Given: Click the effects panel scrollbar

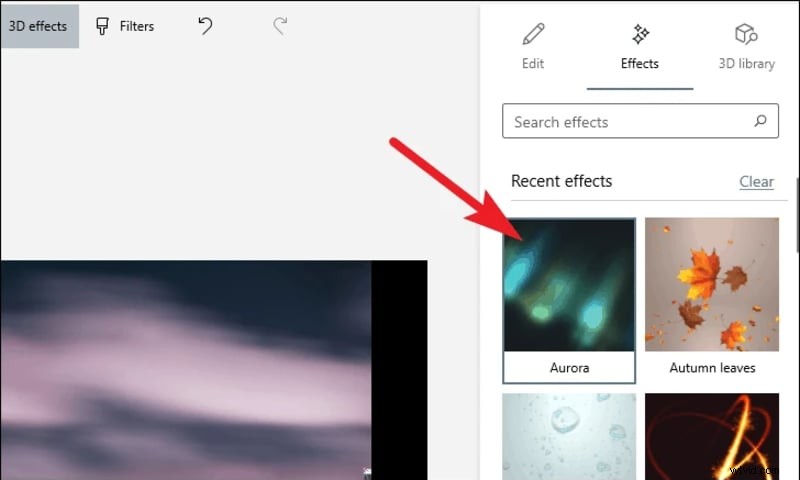Looking at the screenshot, I should tap(797, 214).
